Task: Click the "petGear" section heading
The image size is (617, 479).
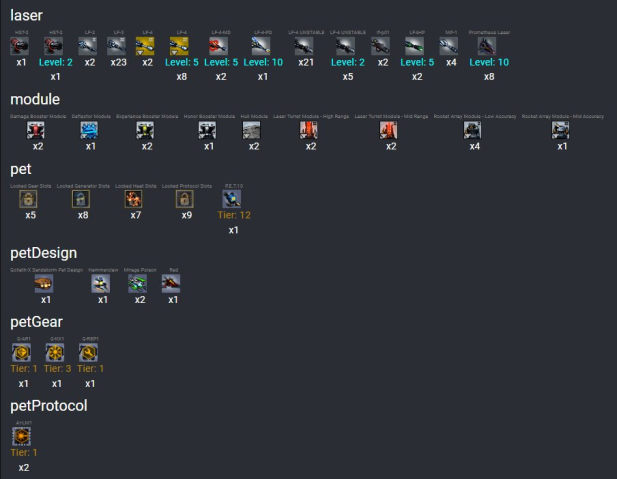Action: point(37,322)
